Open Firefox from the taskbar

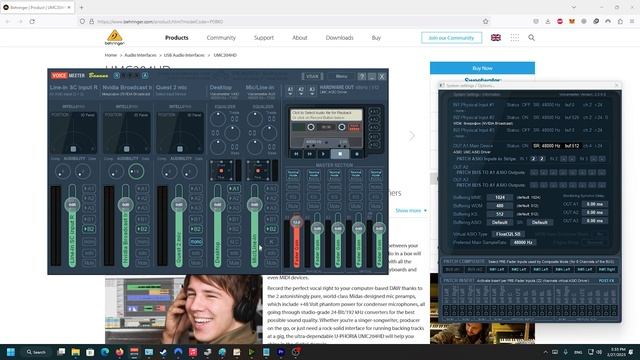point(119,352)
